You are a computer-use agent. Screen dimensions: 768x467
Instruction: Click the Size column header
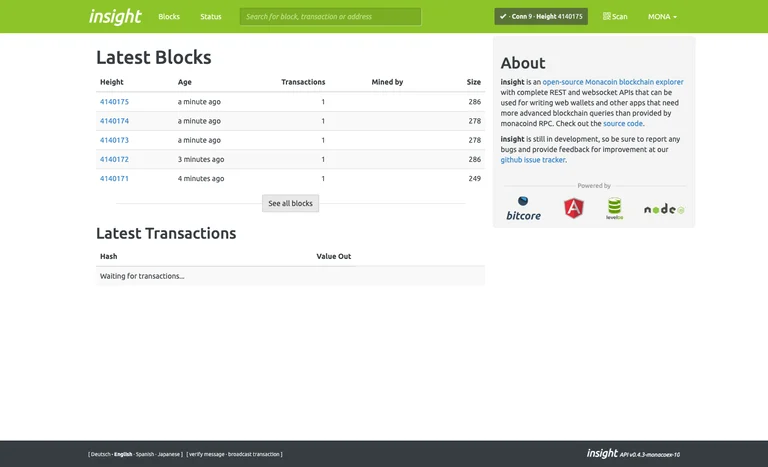pyautogui.click(x=474, y=82)
